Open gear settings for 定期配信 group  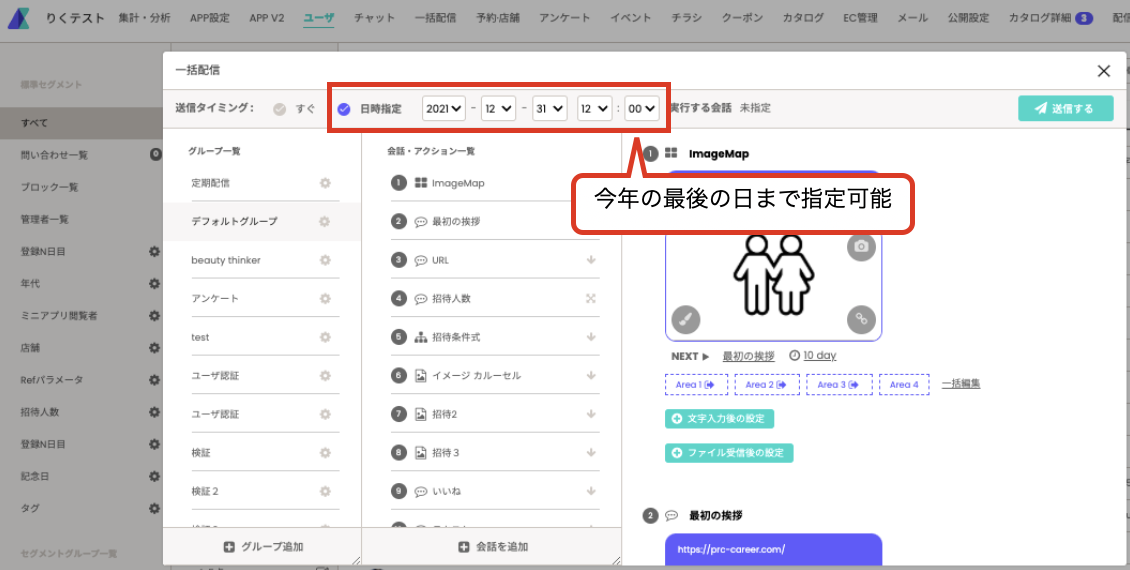click(325, 183)
